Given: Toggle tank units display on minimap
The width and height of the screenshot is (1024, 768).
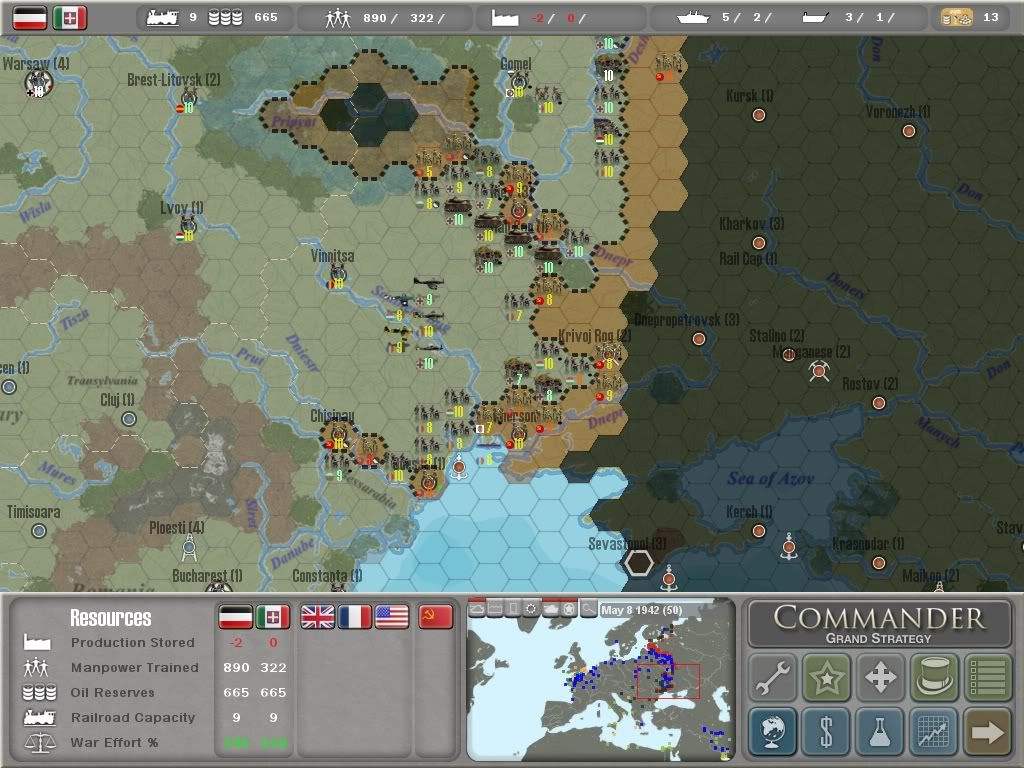Looking at the screenshot, I should pyautogui.click(x=551, y=609).
